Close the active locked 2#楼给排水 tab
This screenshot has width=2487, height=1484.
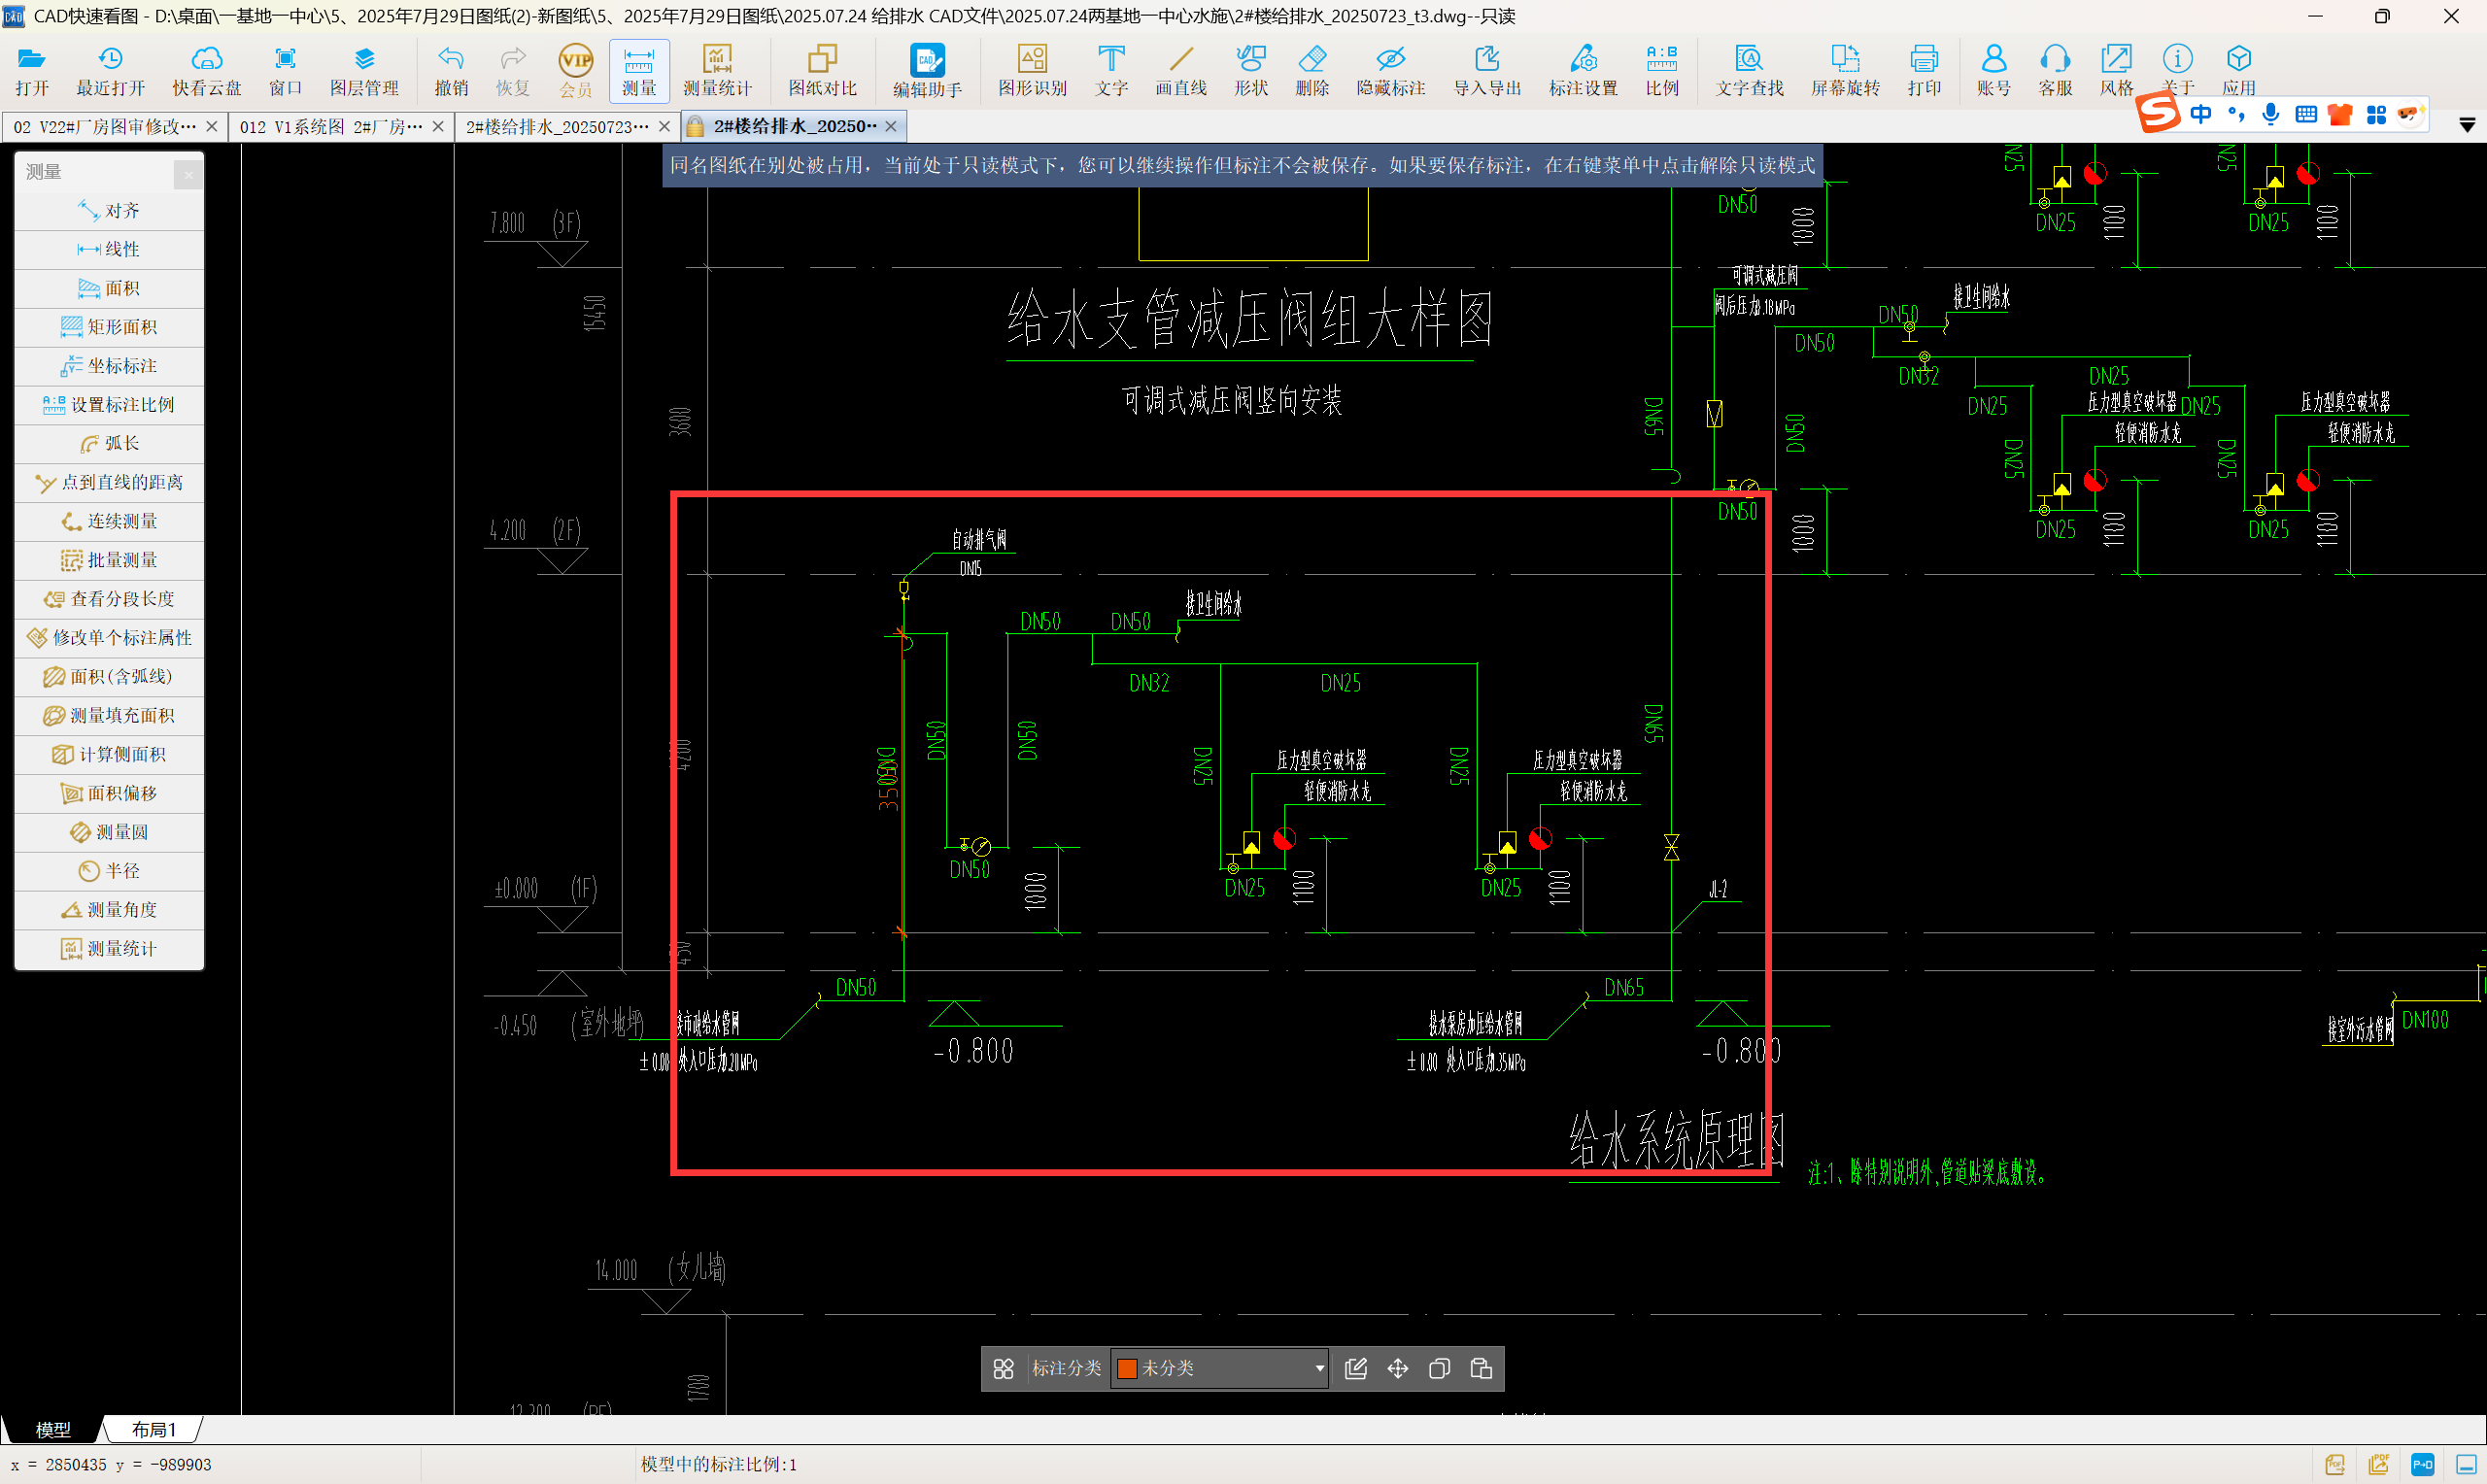[891, 126]
